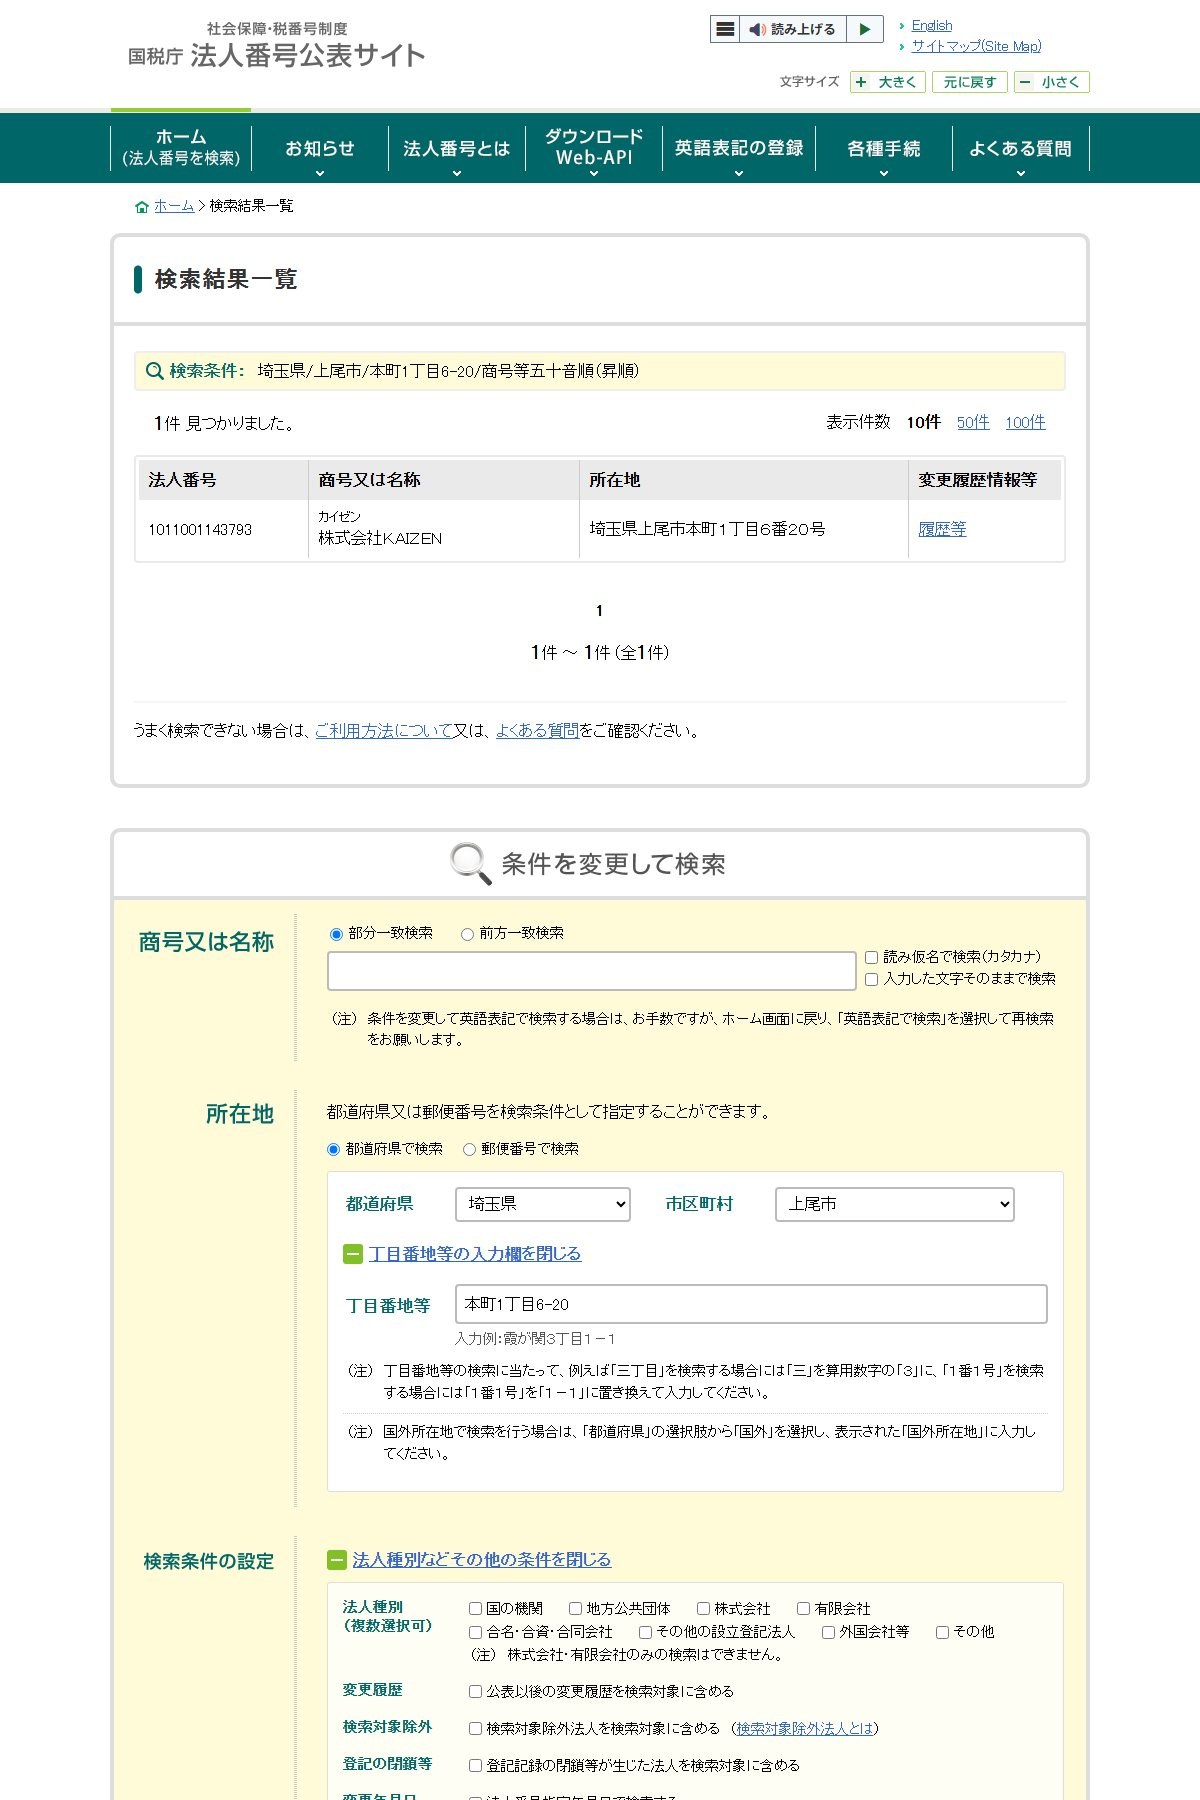Expand the chevron under 英語表記の登録
The image size is (1200, 1800).
click(x=739, y=174)
